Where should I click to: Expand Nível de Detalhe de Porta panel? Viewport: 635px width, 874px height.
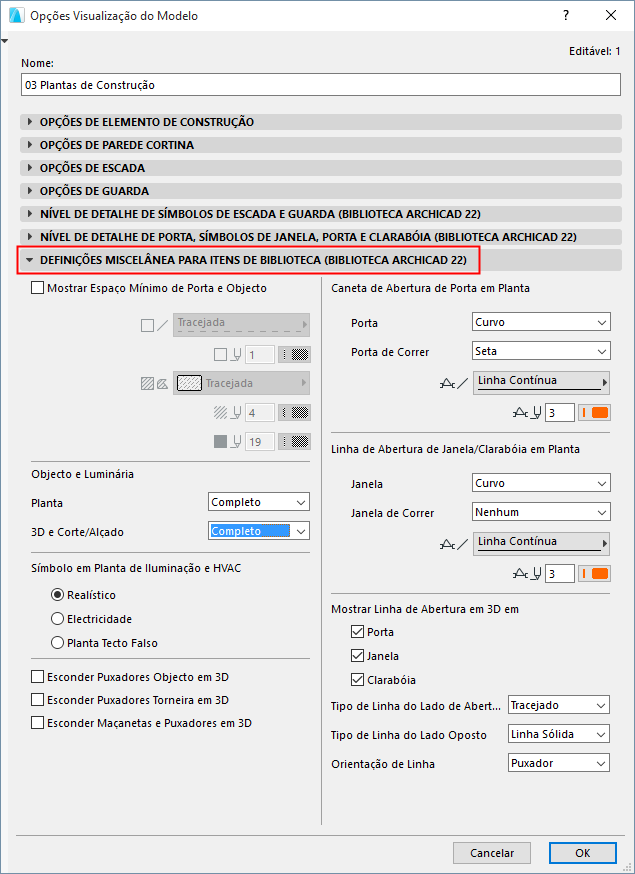[321, 237]
